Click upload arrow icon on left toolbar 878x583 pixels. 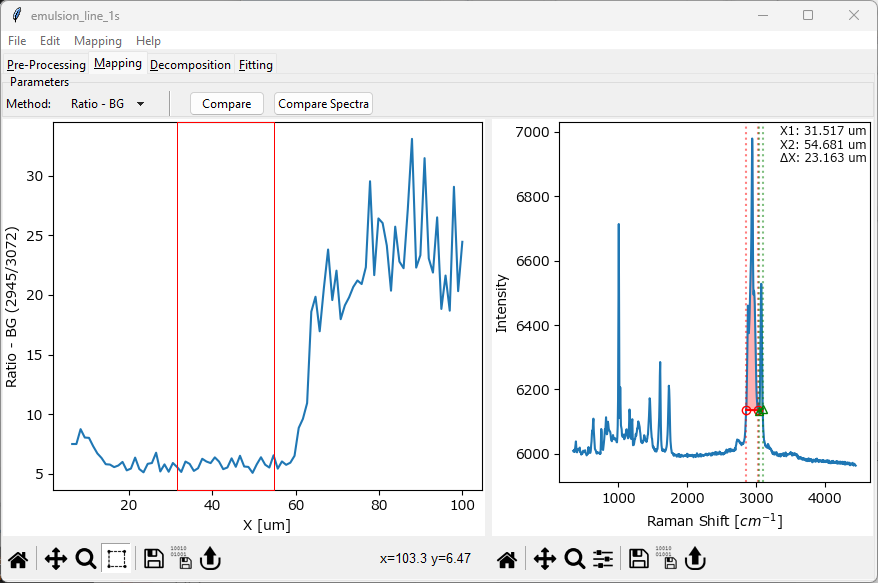pos(210,559)
